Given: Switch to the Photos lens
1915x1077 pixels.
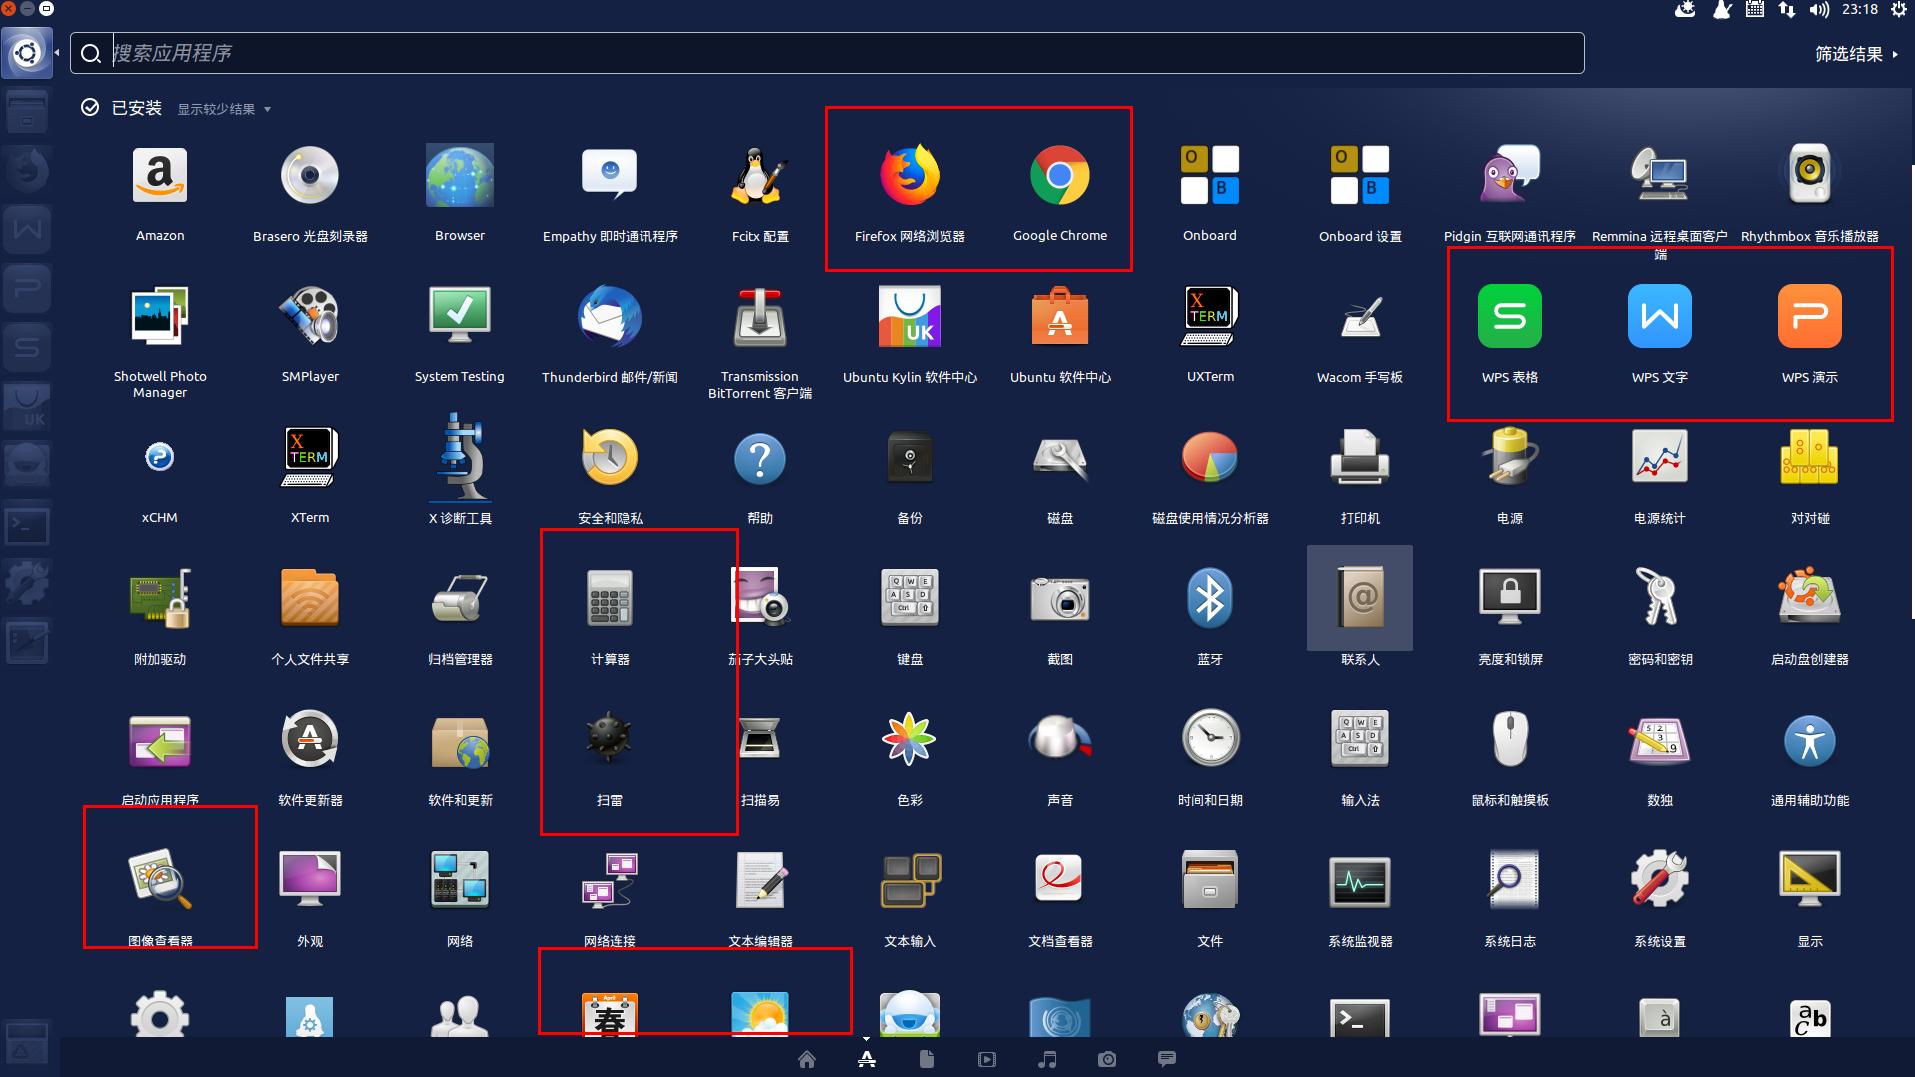Looking at the screenshot, I should pos(1107,1059).
